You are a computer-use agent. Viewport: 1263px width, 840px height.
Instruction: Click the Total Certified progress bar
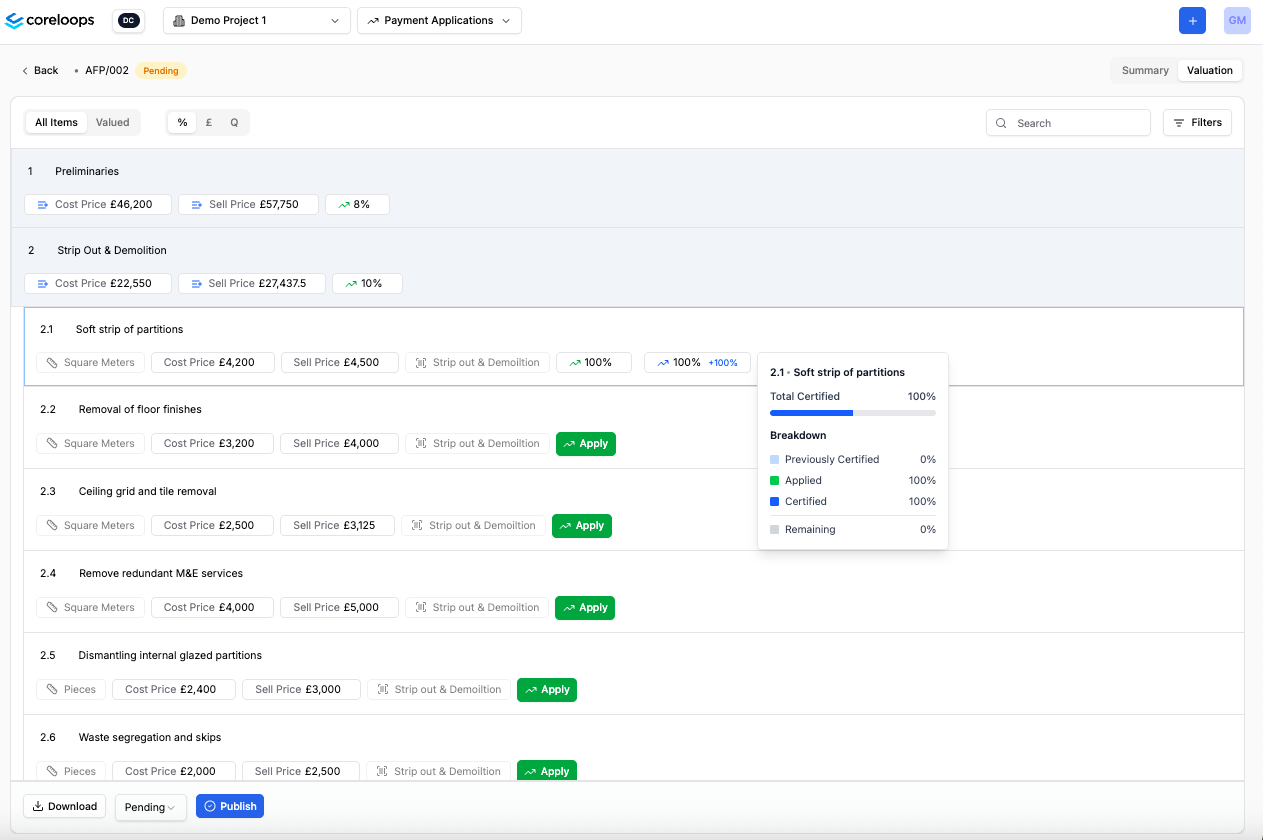tap(852, 412)
